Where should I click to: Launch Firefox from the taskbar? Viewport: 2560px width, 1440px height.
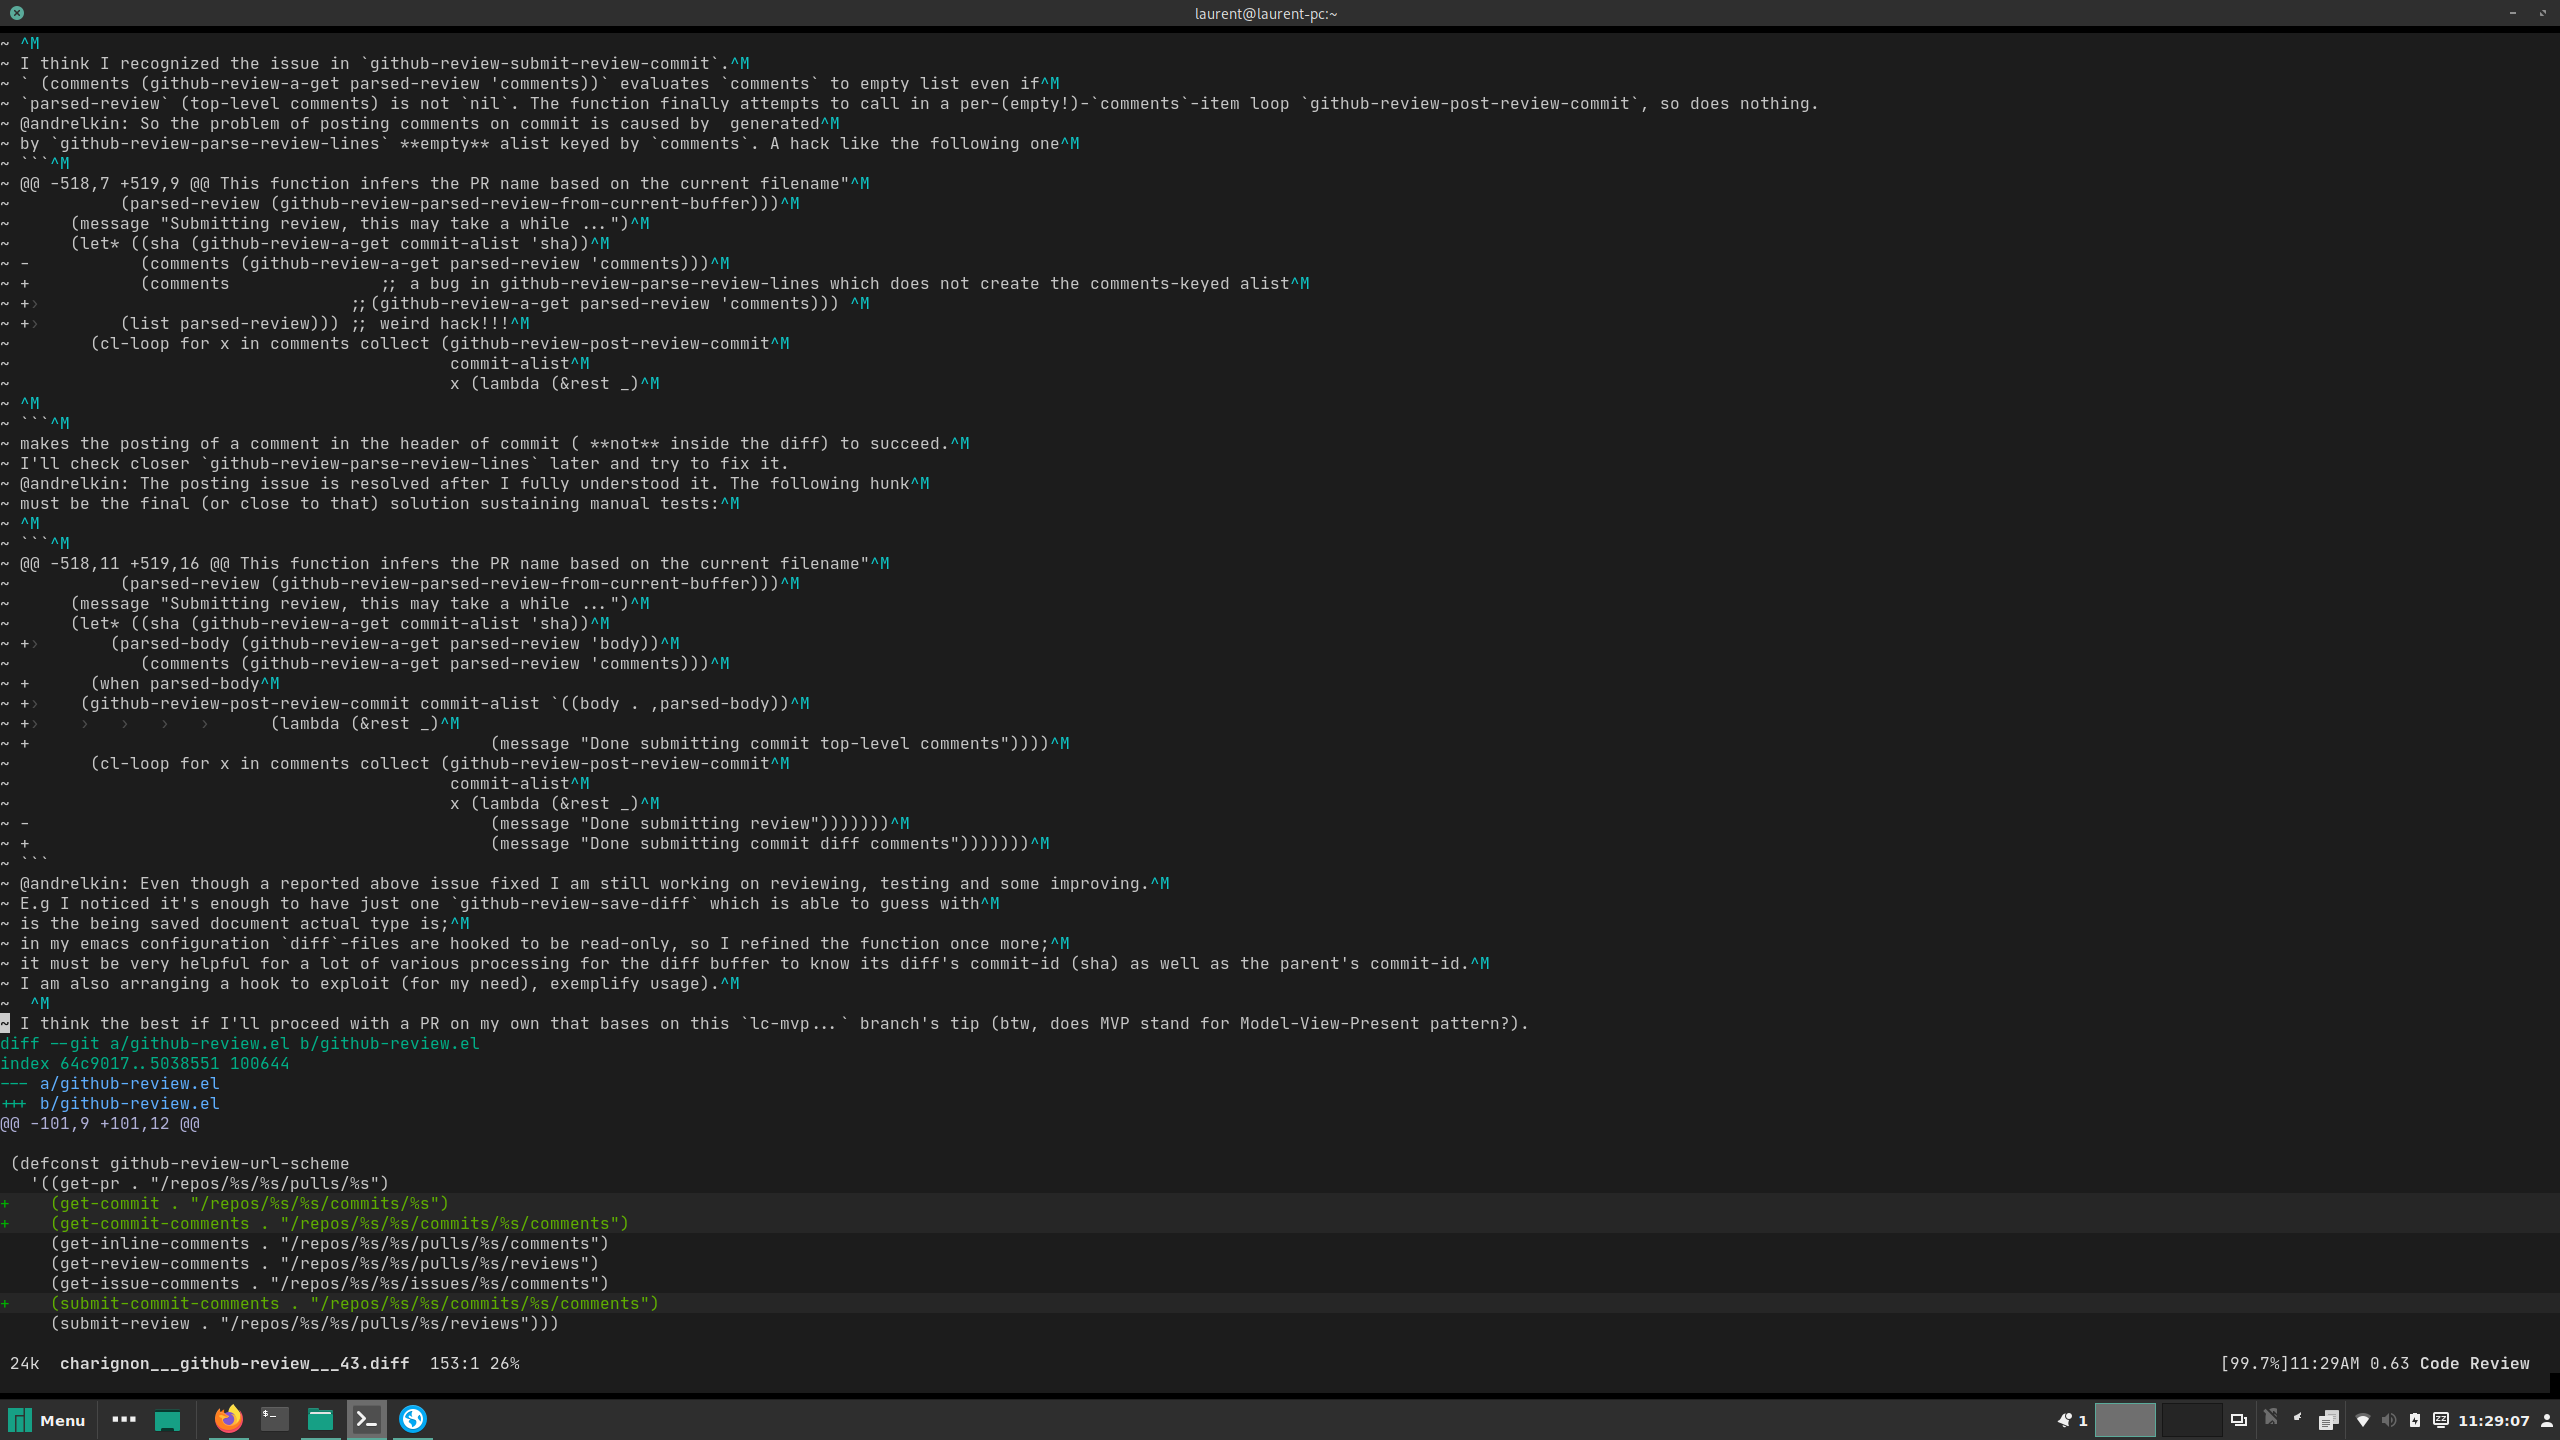(228, 1419)
